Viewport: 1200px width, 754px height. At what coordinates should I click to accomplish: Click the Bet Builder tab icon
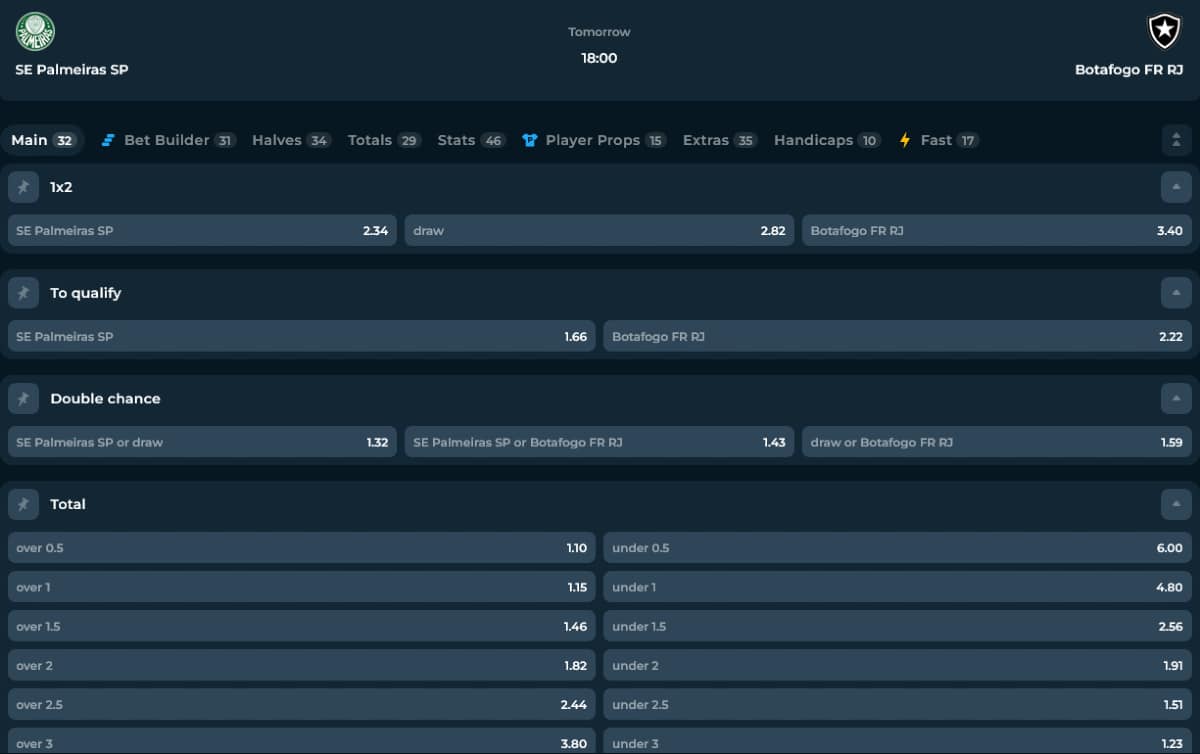108,140
